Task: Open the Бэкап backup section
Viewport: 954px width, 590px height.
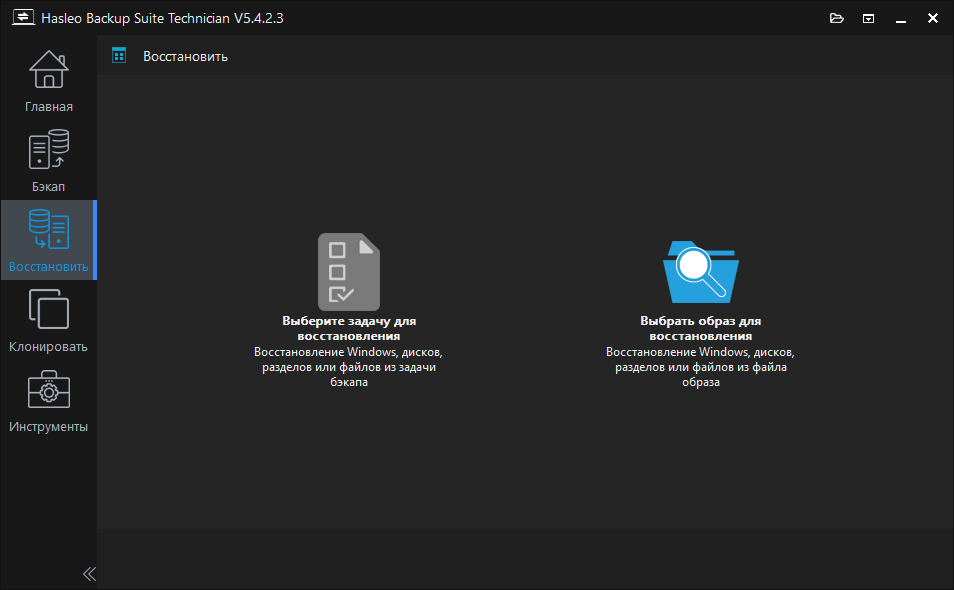Action: (x=49, y=161)
